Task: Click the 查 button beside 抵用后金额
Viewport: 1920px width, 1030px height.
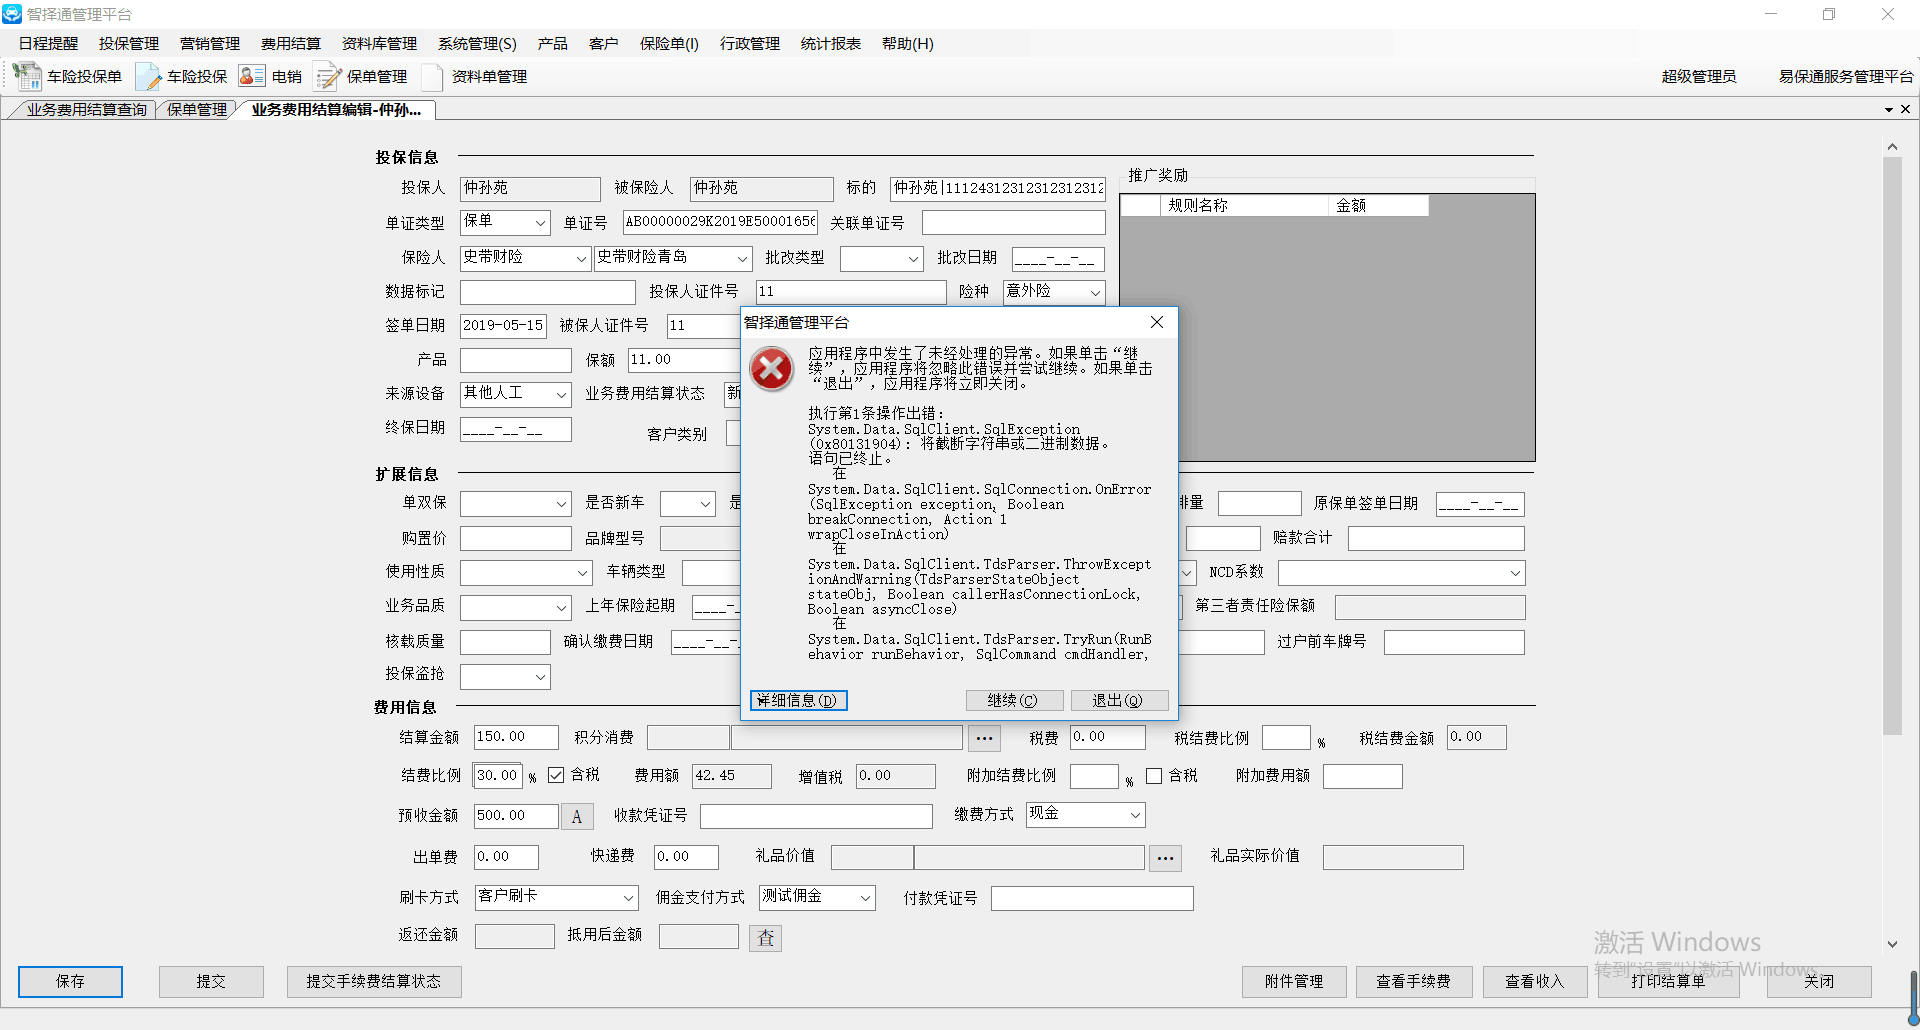Action: [x=765, y=937]
